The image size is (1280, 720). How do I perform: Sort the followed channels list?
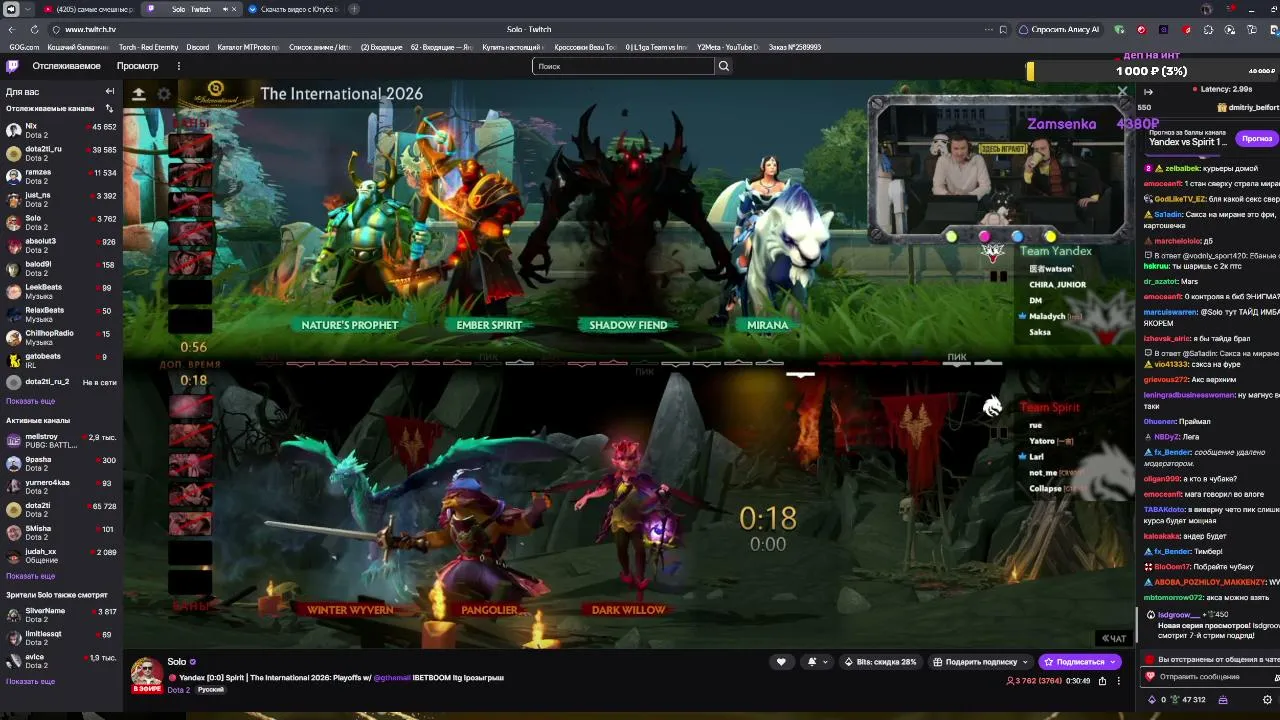[109, 108]
